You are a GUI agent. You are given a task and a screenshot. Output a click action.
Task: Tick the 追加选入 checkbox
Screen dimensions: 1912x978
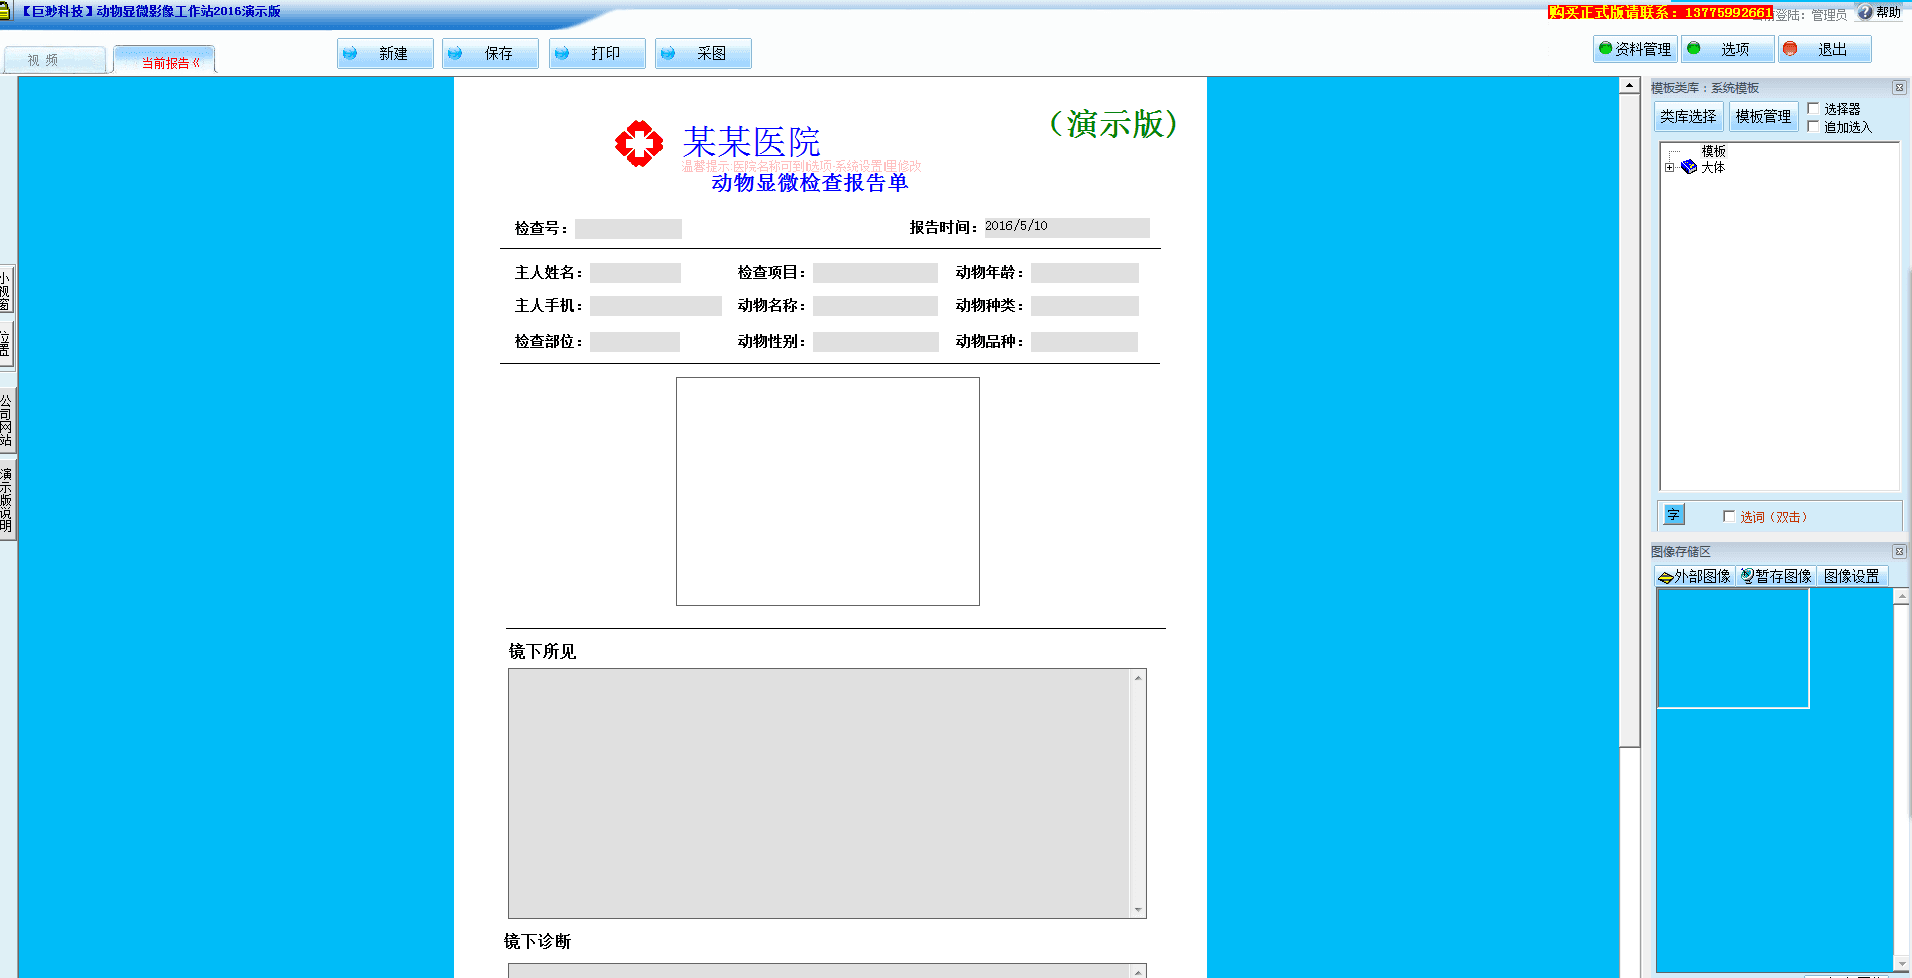point(1813,127)
